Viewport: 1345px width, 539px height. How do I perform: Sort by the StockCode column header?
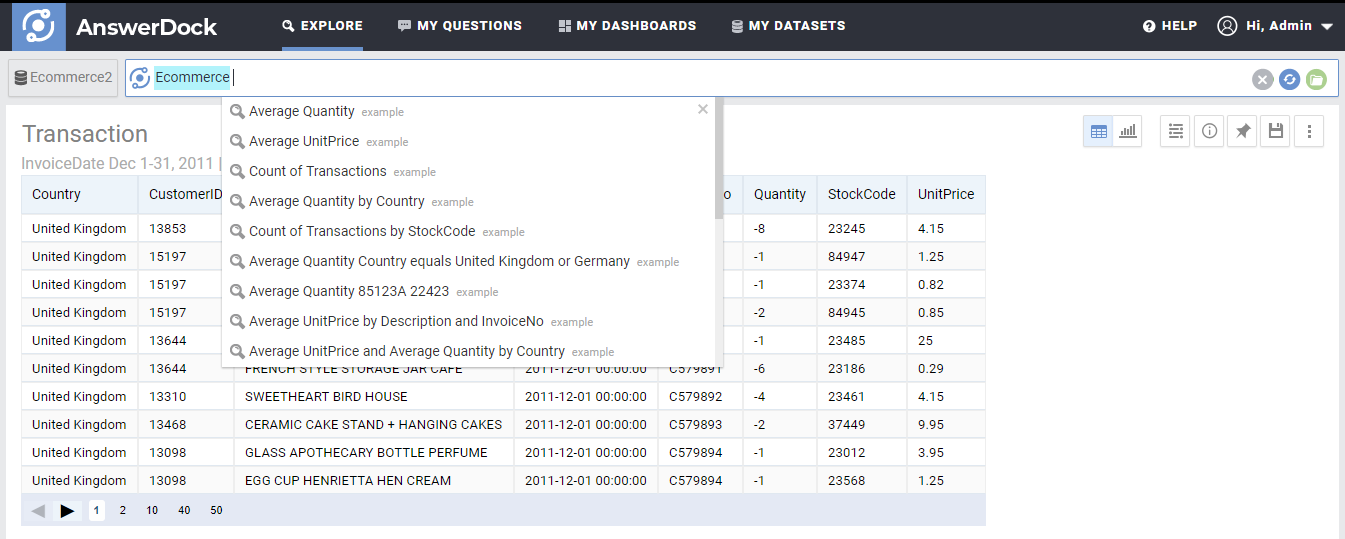862,195
